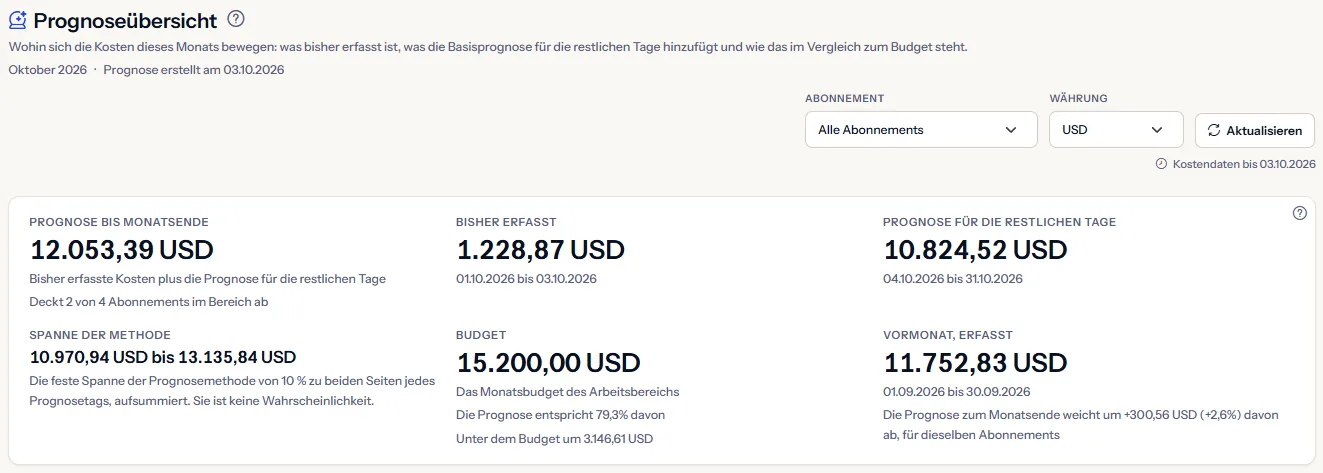Viewport: 1323px width, 473px height.
Task: Click the 10.824,52 USD remaining days value
Action: coord(976,249)
